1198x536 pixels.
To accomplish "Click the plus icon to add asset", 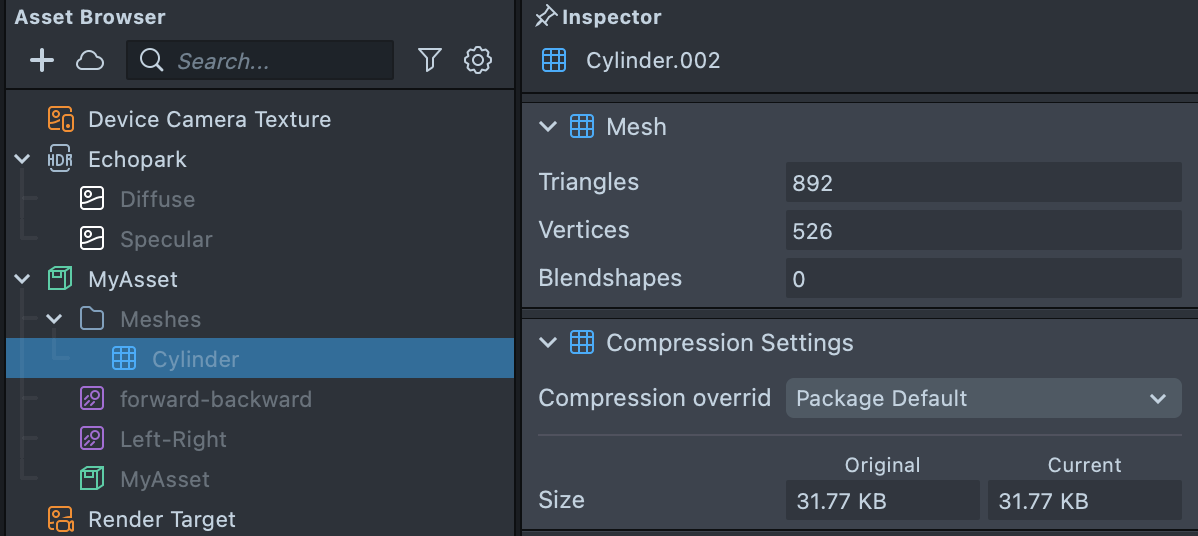I will click(41, 61).
